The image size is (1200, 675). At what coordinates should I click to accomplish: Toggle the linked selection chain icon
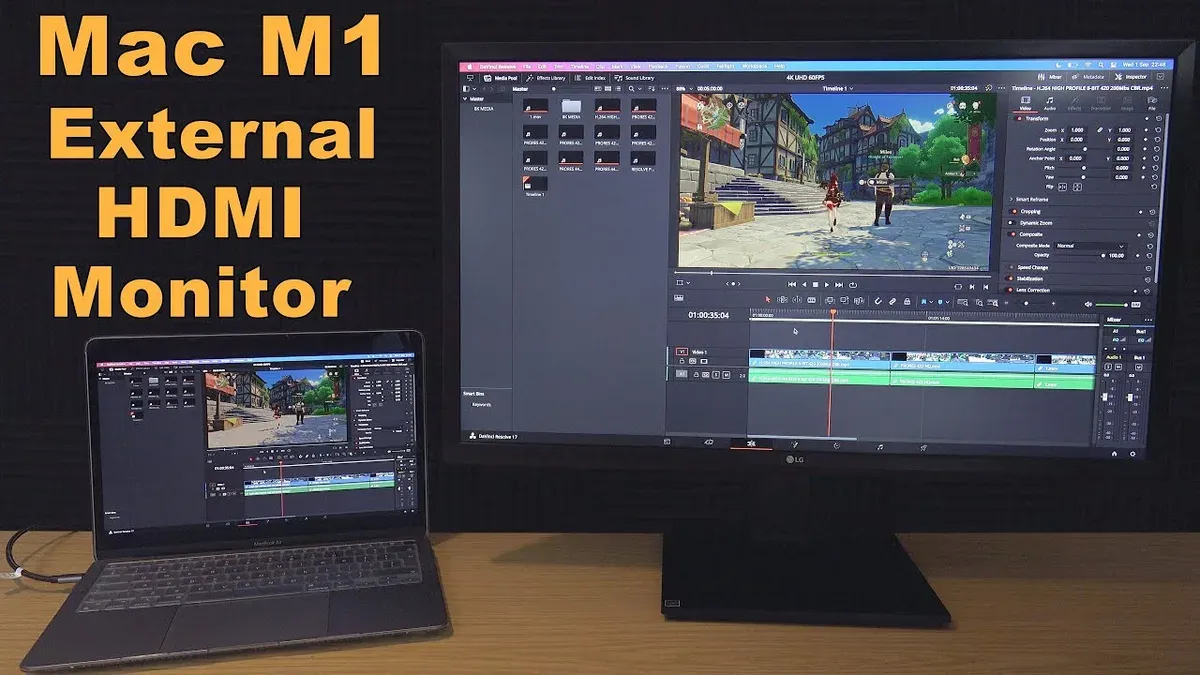pyautogui.click(x=892, y=300)
